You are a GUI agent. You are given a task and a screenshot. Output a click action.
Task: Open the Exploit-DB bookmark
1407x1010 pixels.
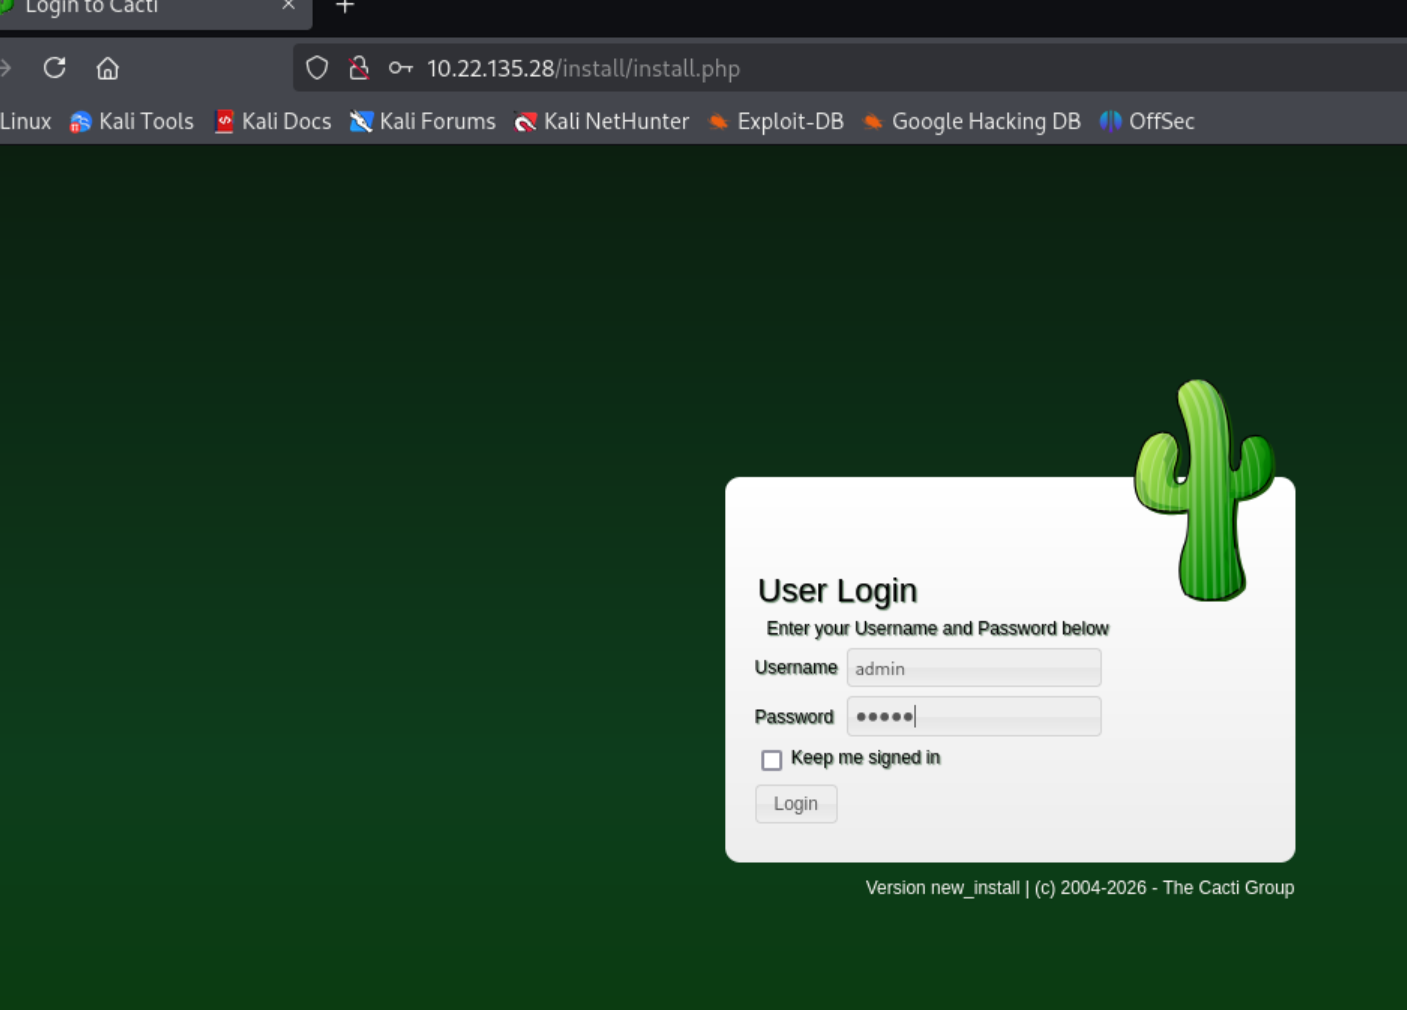776,121
